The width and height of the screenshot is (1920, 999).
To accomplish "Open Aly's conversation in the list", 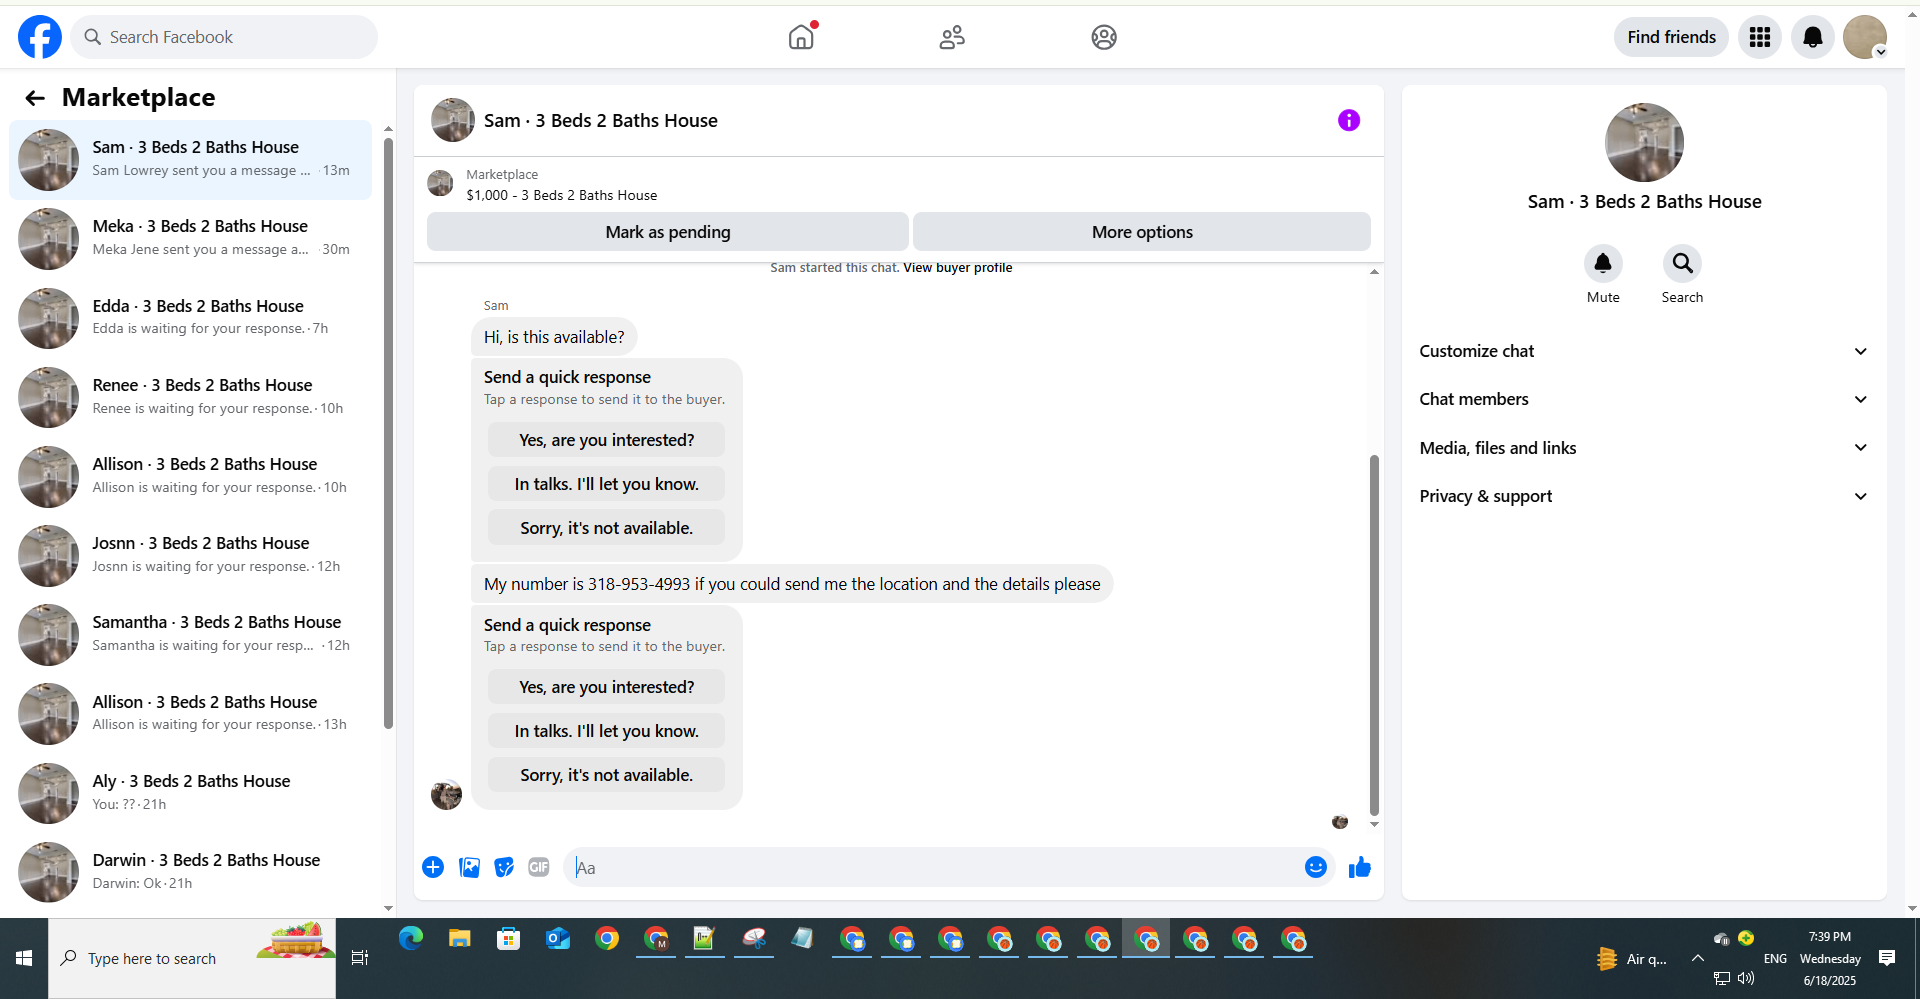I will pos(190,793).
